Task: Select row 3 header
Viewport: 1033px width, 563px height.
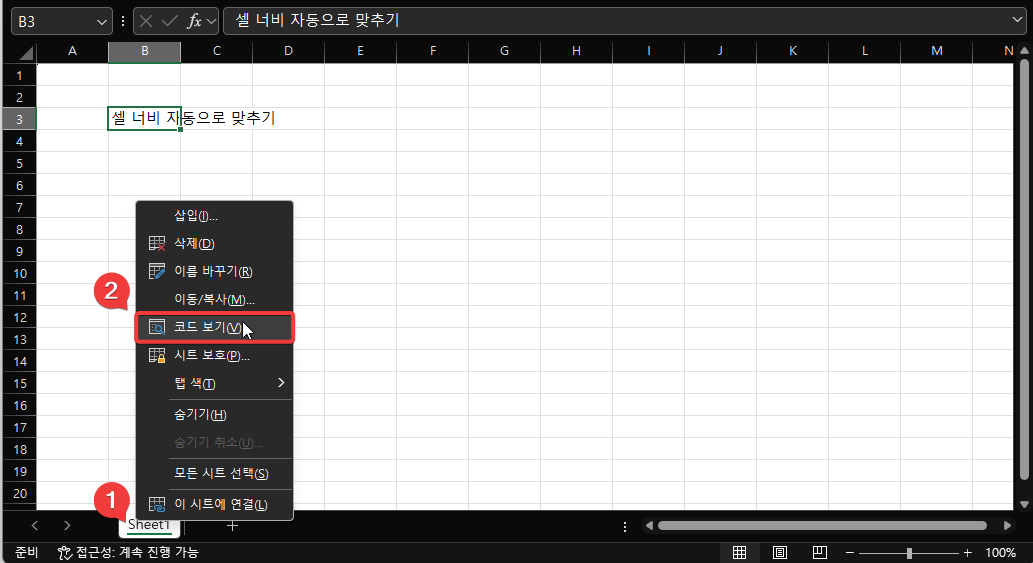Action: click(x=20, y=119)
